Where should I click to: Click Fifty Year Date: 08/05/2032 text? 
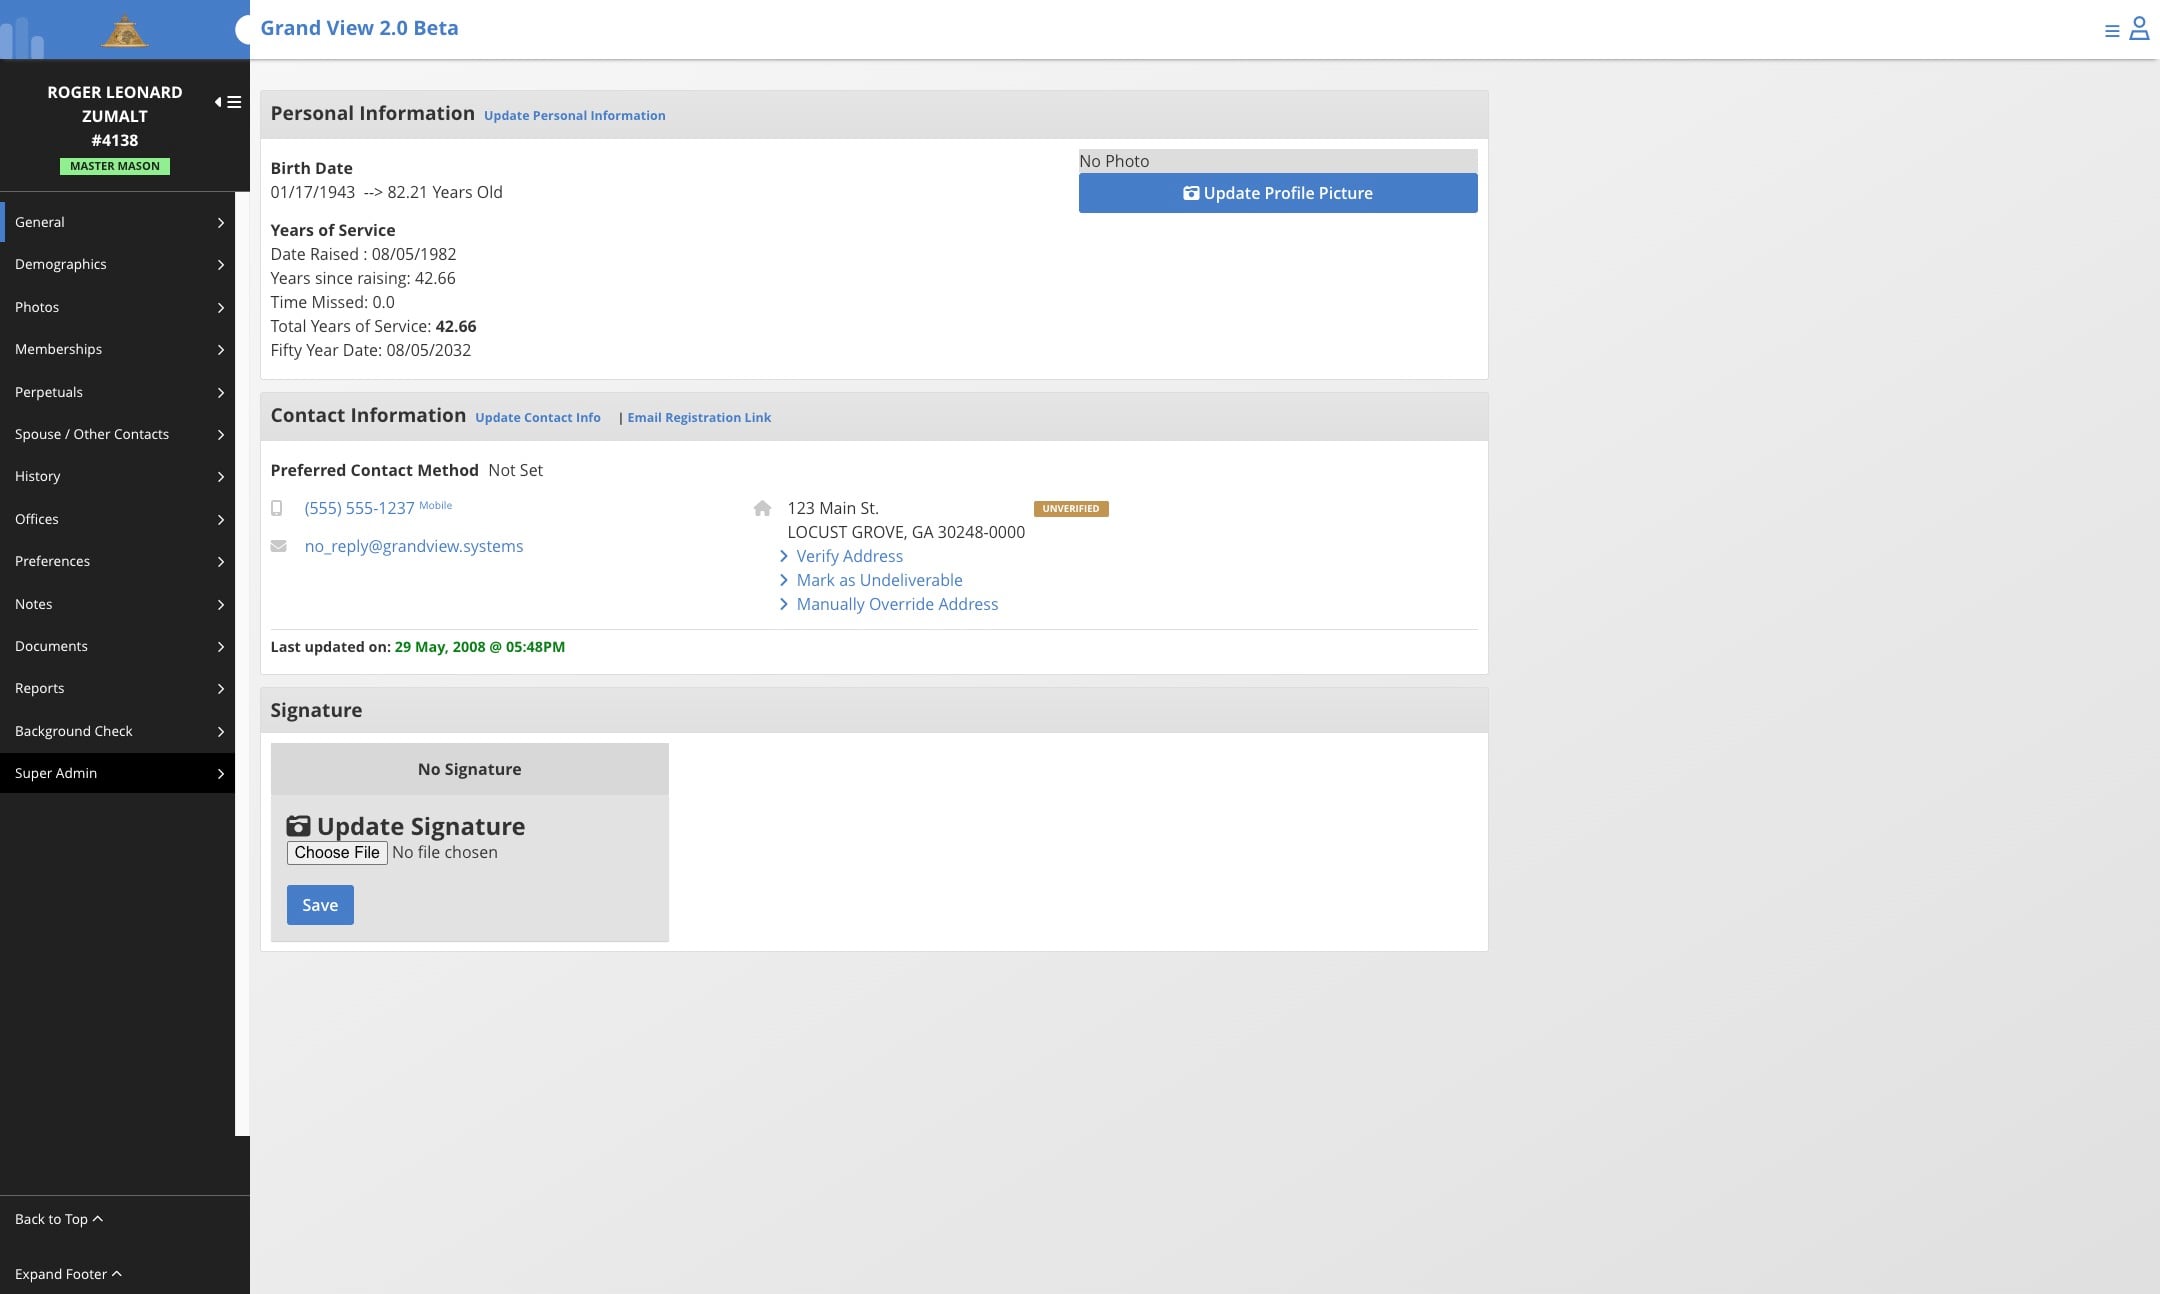coord(370,350)
